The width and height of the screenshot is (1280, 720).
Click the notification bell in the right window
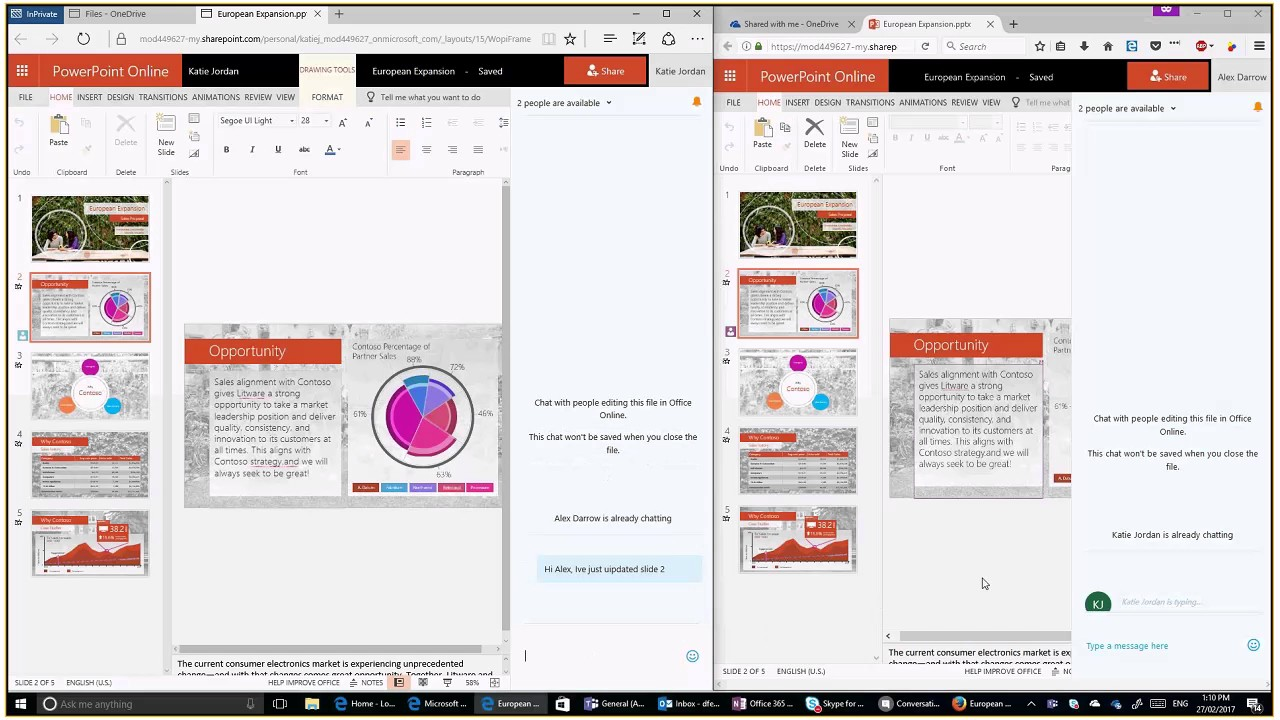1258,107
